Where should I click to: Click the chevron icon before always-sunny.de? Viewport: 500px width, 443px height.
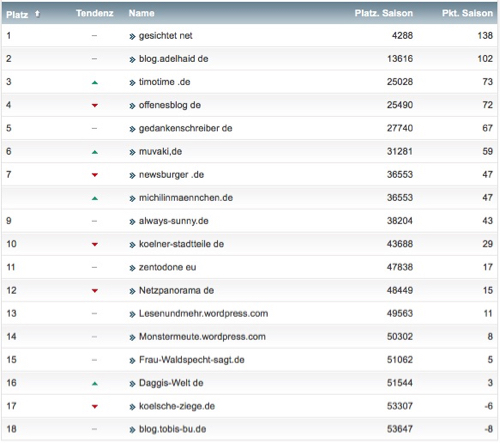coord(132,222)
